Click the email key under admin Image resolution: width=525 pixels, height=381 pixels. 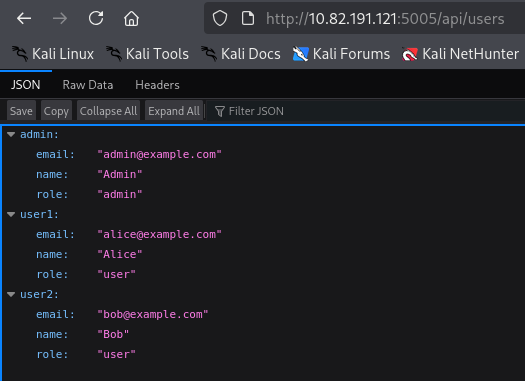click(x=55, y=154)
